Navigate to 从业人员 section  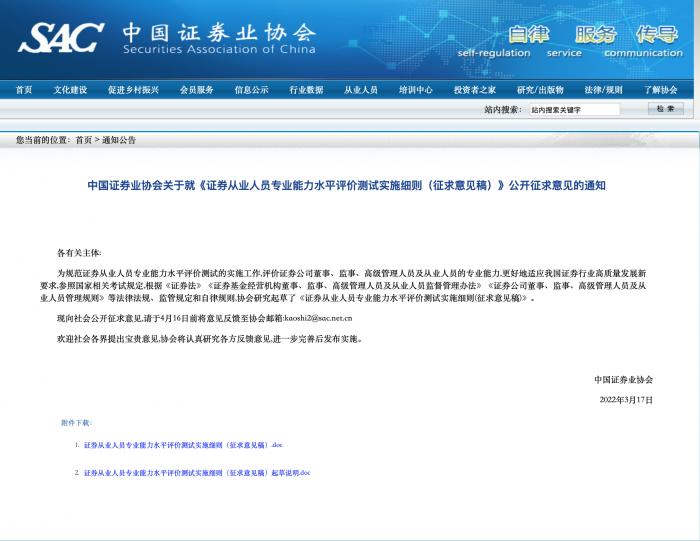click(x=361, y=90)
